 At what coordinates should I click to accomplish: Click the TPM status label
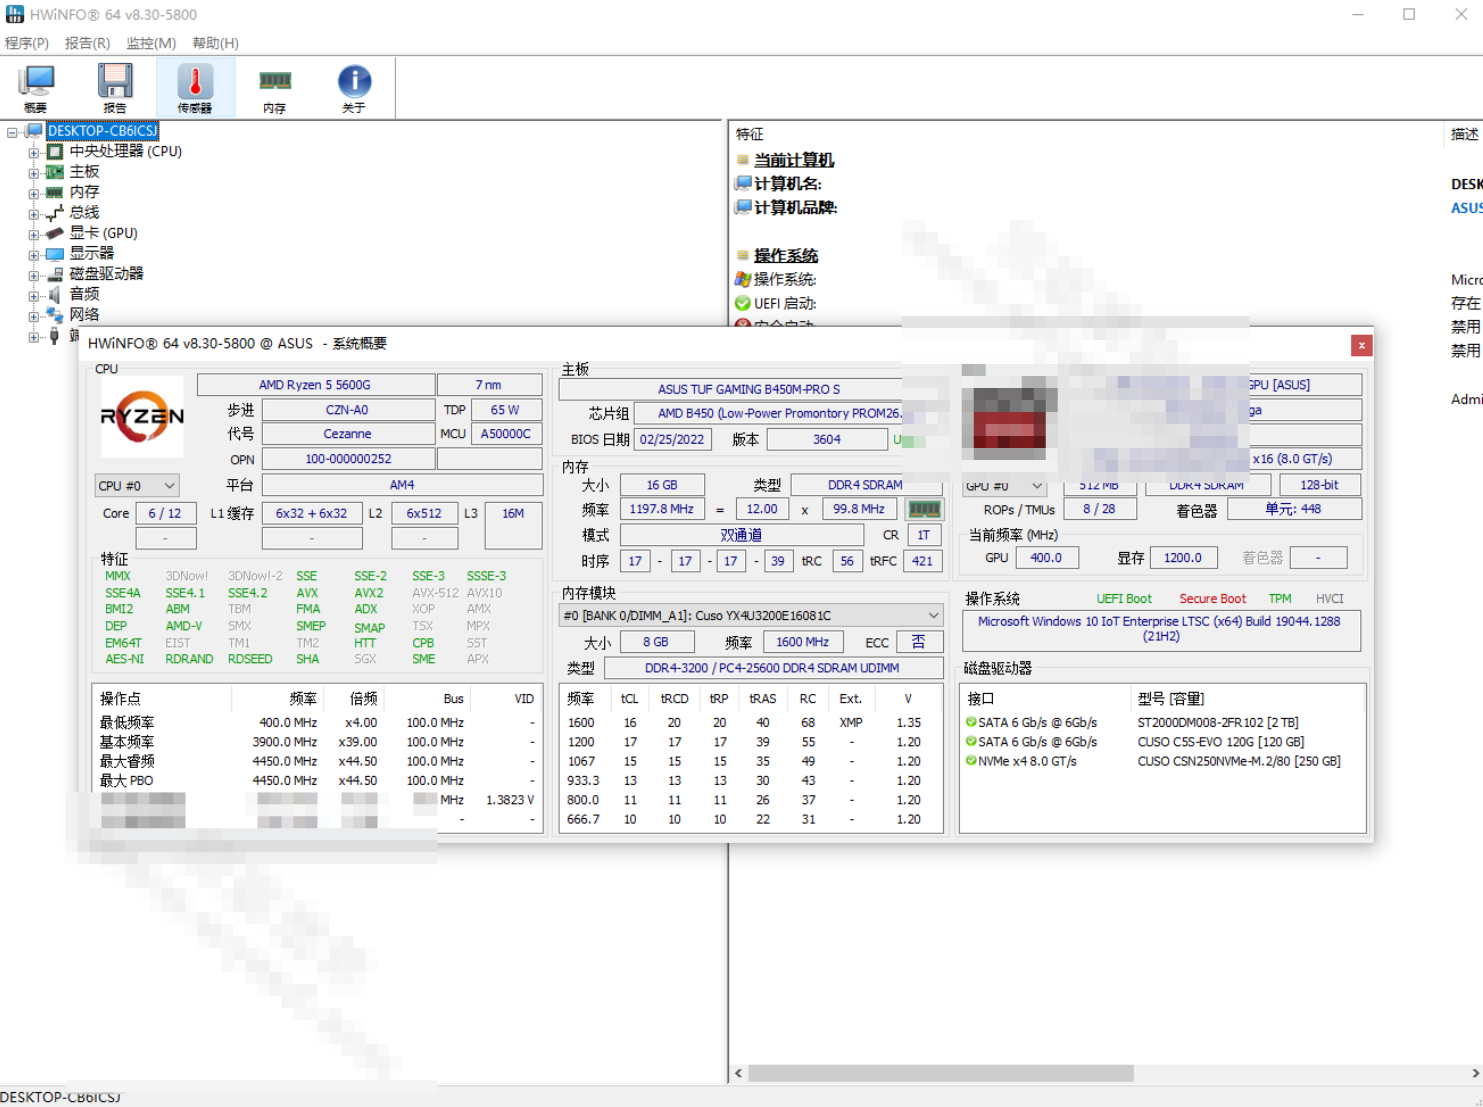coord(1280,599)
